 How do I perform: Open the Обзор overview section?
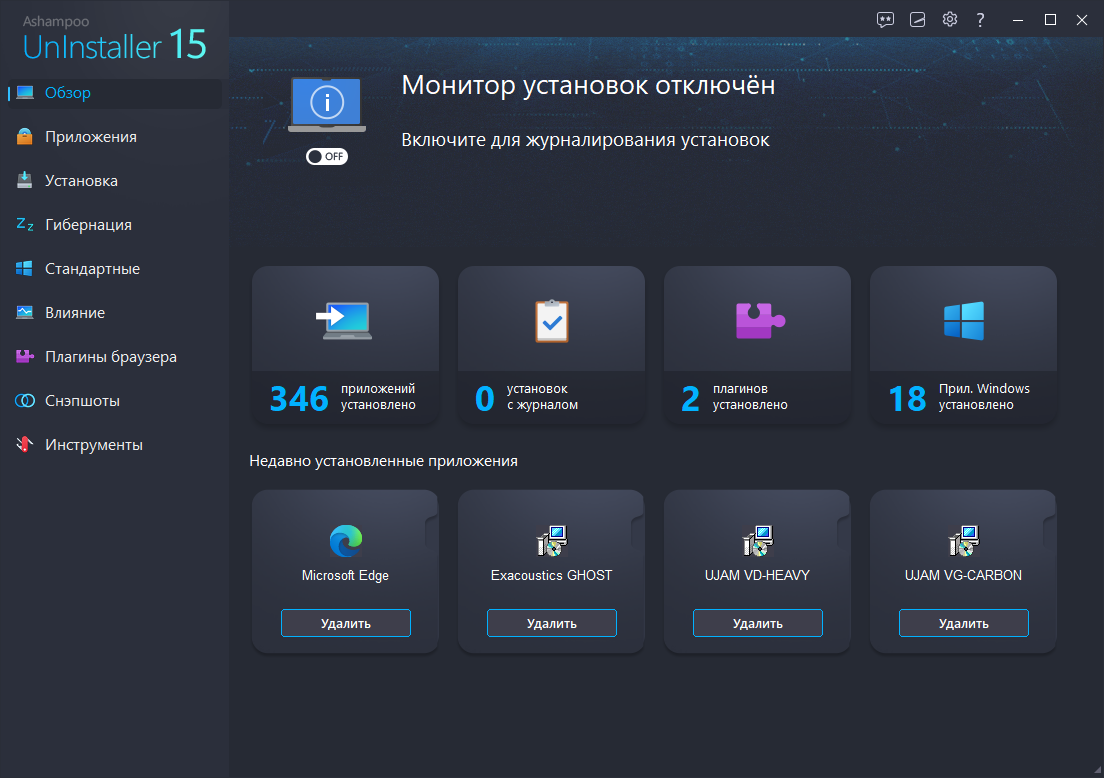pos(114,93)
